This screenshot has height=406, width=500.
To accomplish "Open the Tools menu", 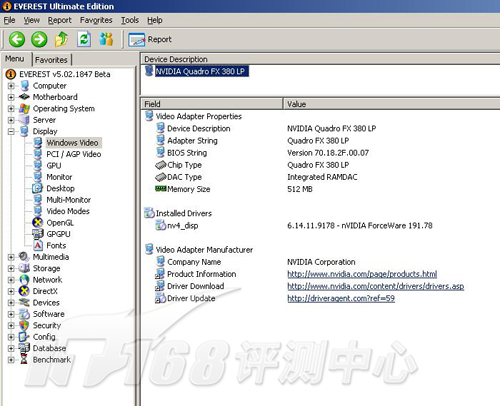I will click(130, 20).
